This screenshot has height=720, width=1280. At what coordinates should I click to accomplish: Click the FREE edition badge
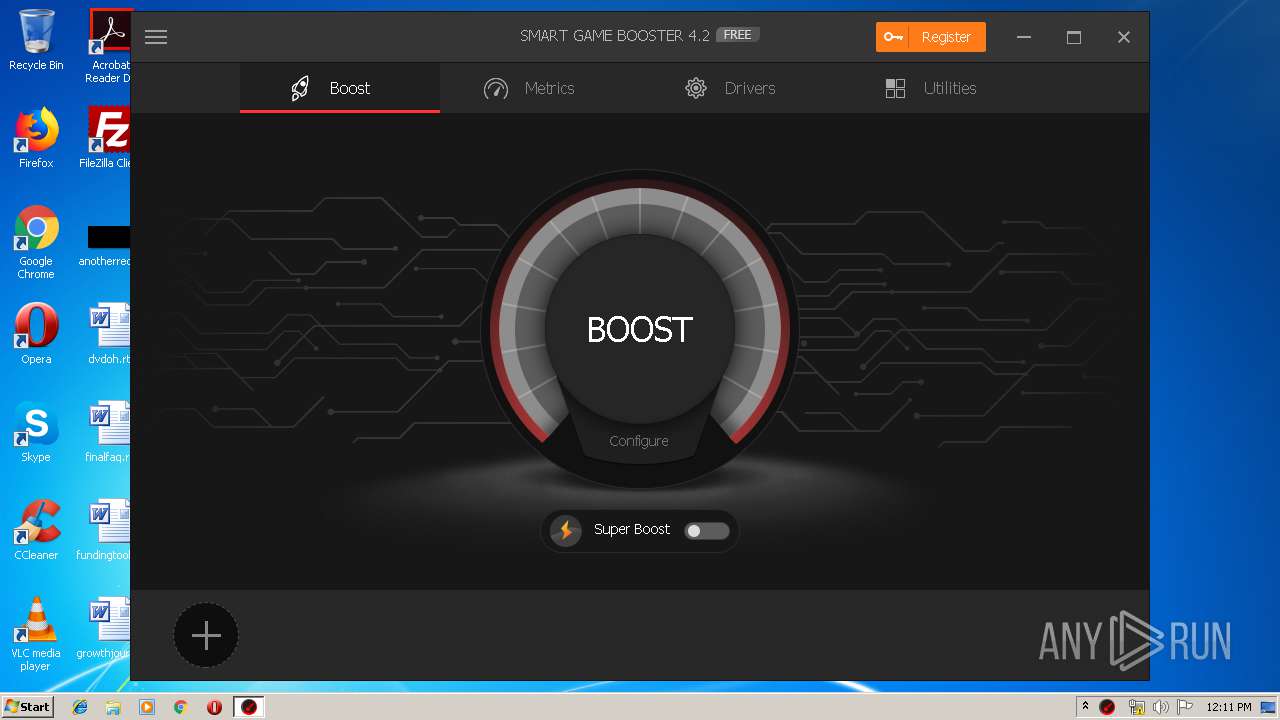point(738,35)
